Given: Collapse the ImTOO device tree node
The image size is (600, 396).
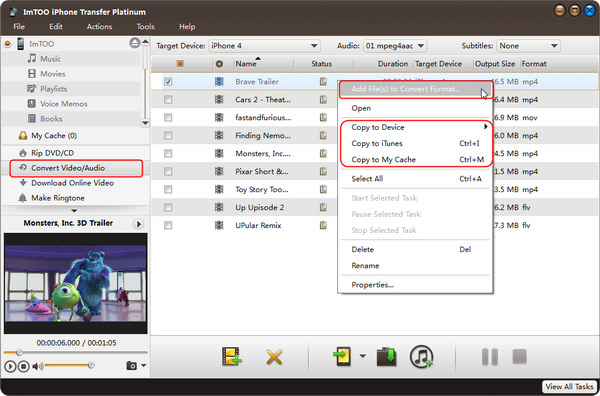Looking at the screenshot, I should [x=7, y=44].
